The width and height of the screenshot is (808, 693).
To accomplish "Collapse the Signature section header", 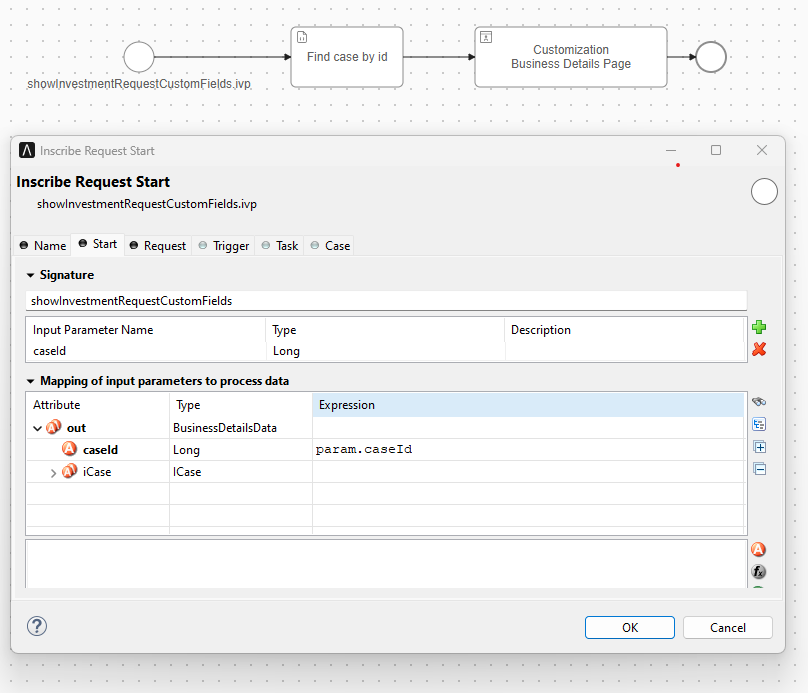I will 30,274.
